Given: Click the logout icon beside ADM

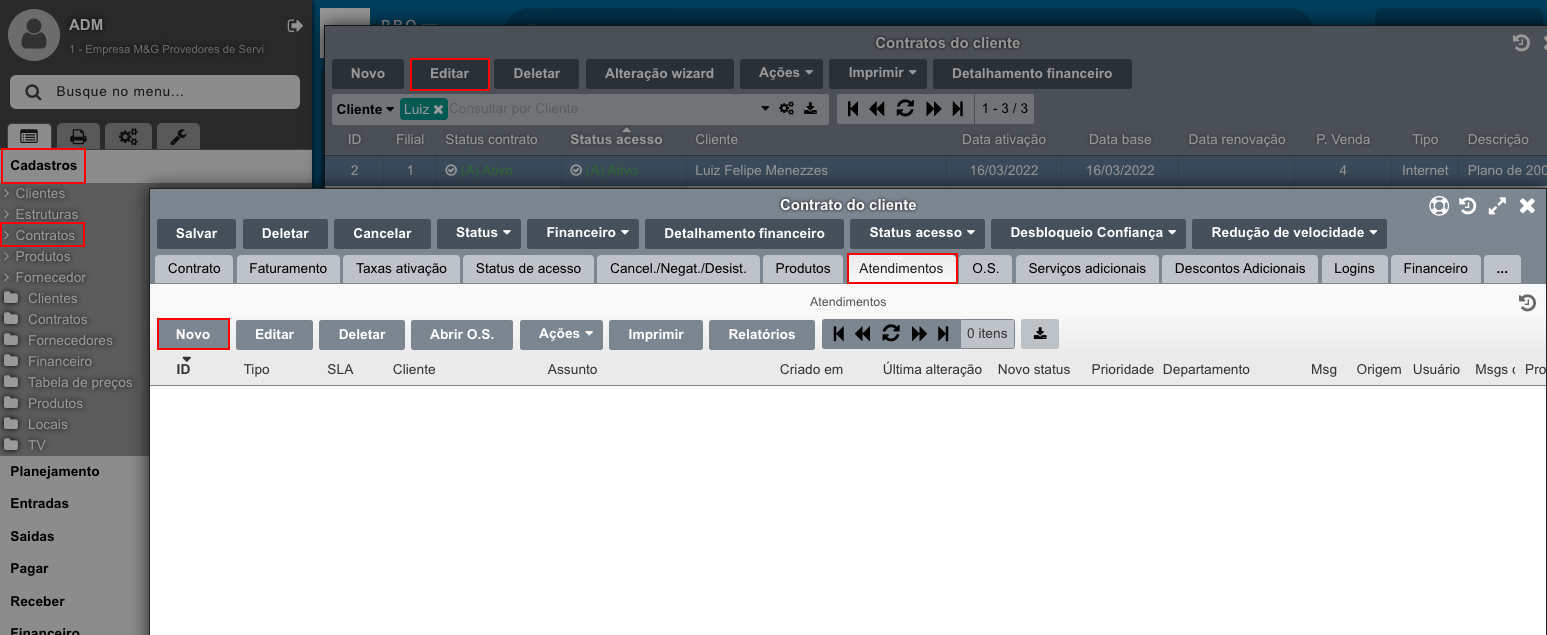Looking at the screenshot, I should click(295, 25).
